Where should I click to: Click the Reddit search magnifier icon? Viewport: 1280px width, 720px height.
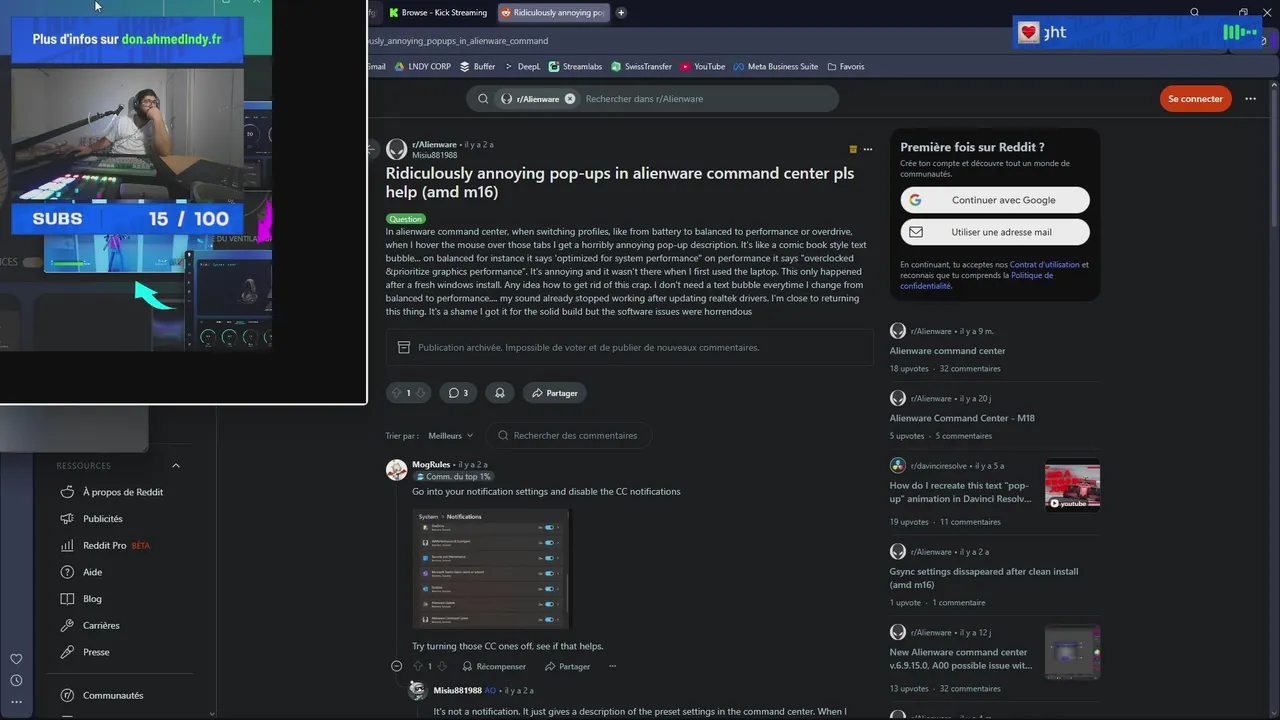pyautogui.click(x=483, y=99)
